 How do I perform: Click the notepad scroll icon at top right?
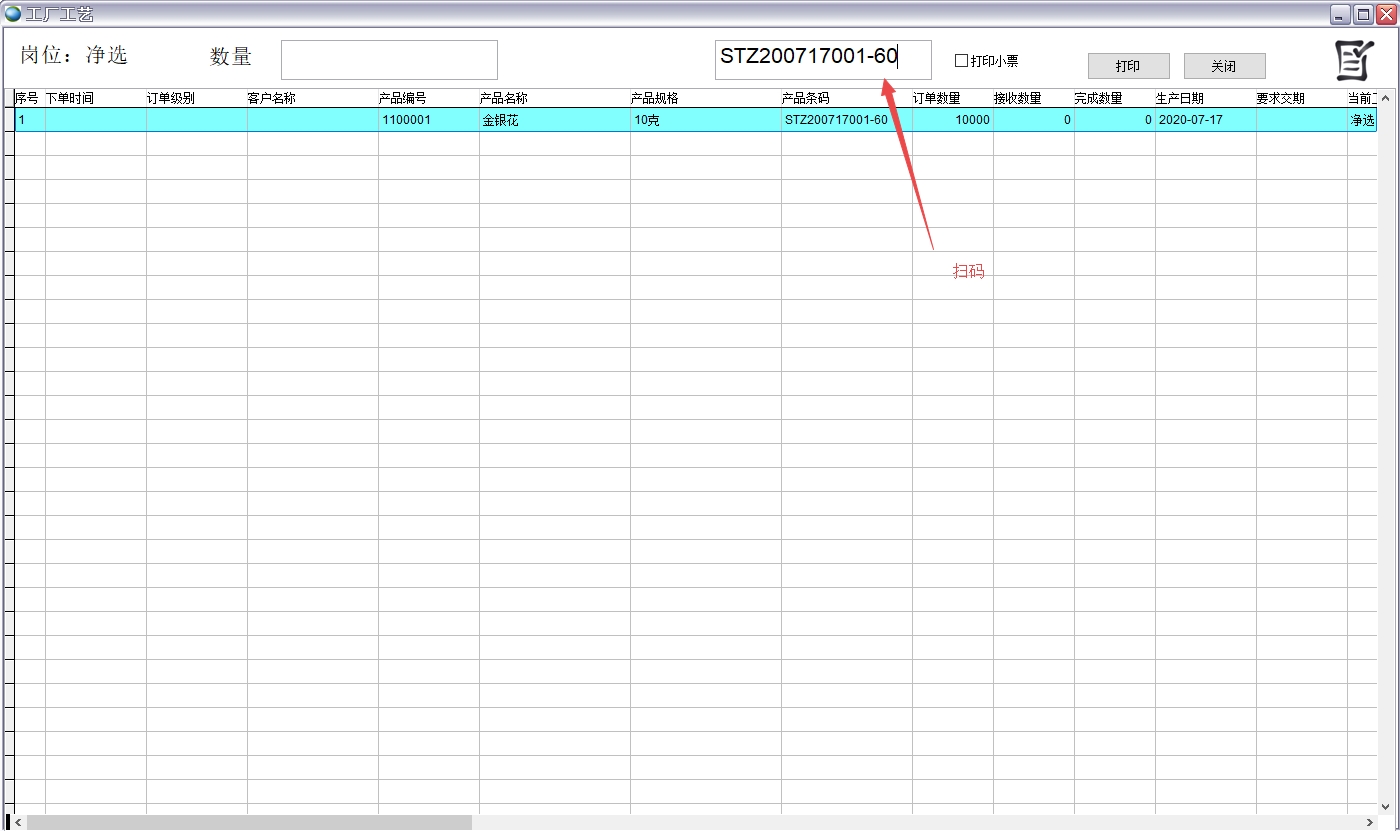[1354, 61]
